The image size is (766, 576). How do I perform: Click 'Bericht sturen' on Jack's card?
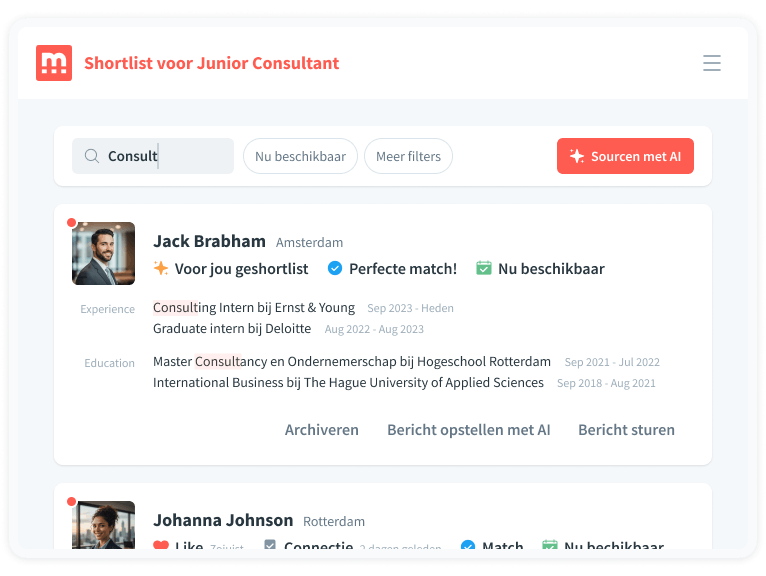[x=626, y=430]
